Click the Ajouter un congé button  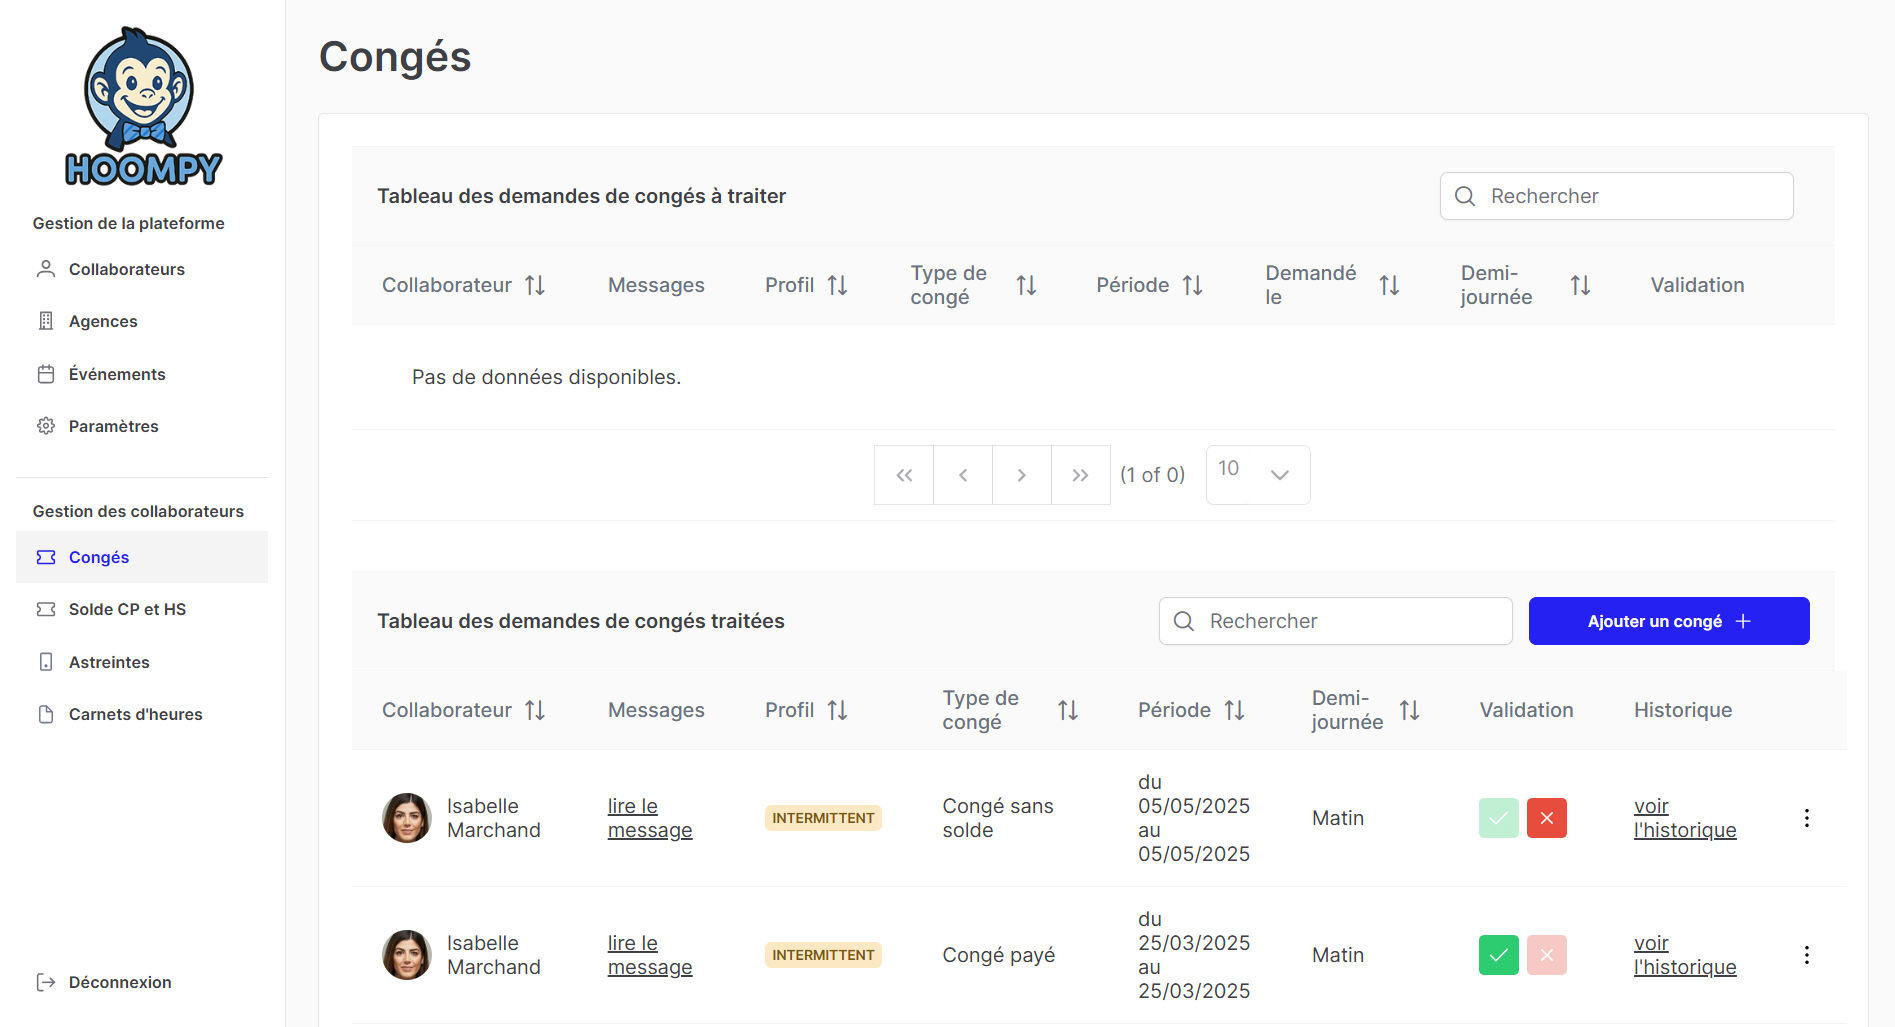(x=1668, y=621)
